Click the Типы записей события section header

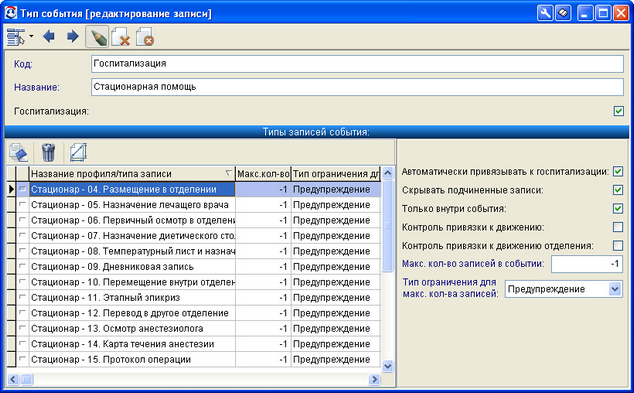[x=317, y=132]
